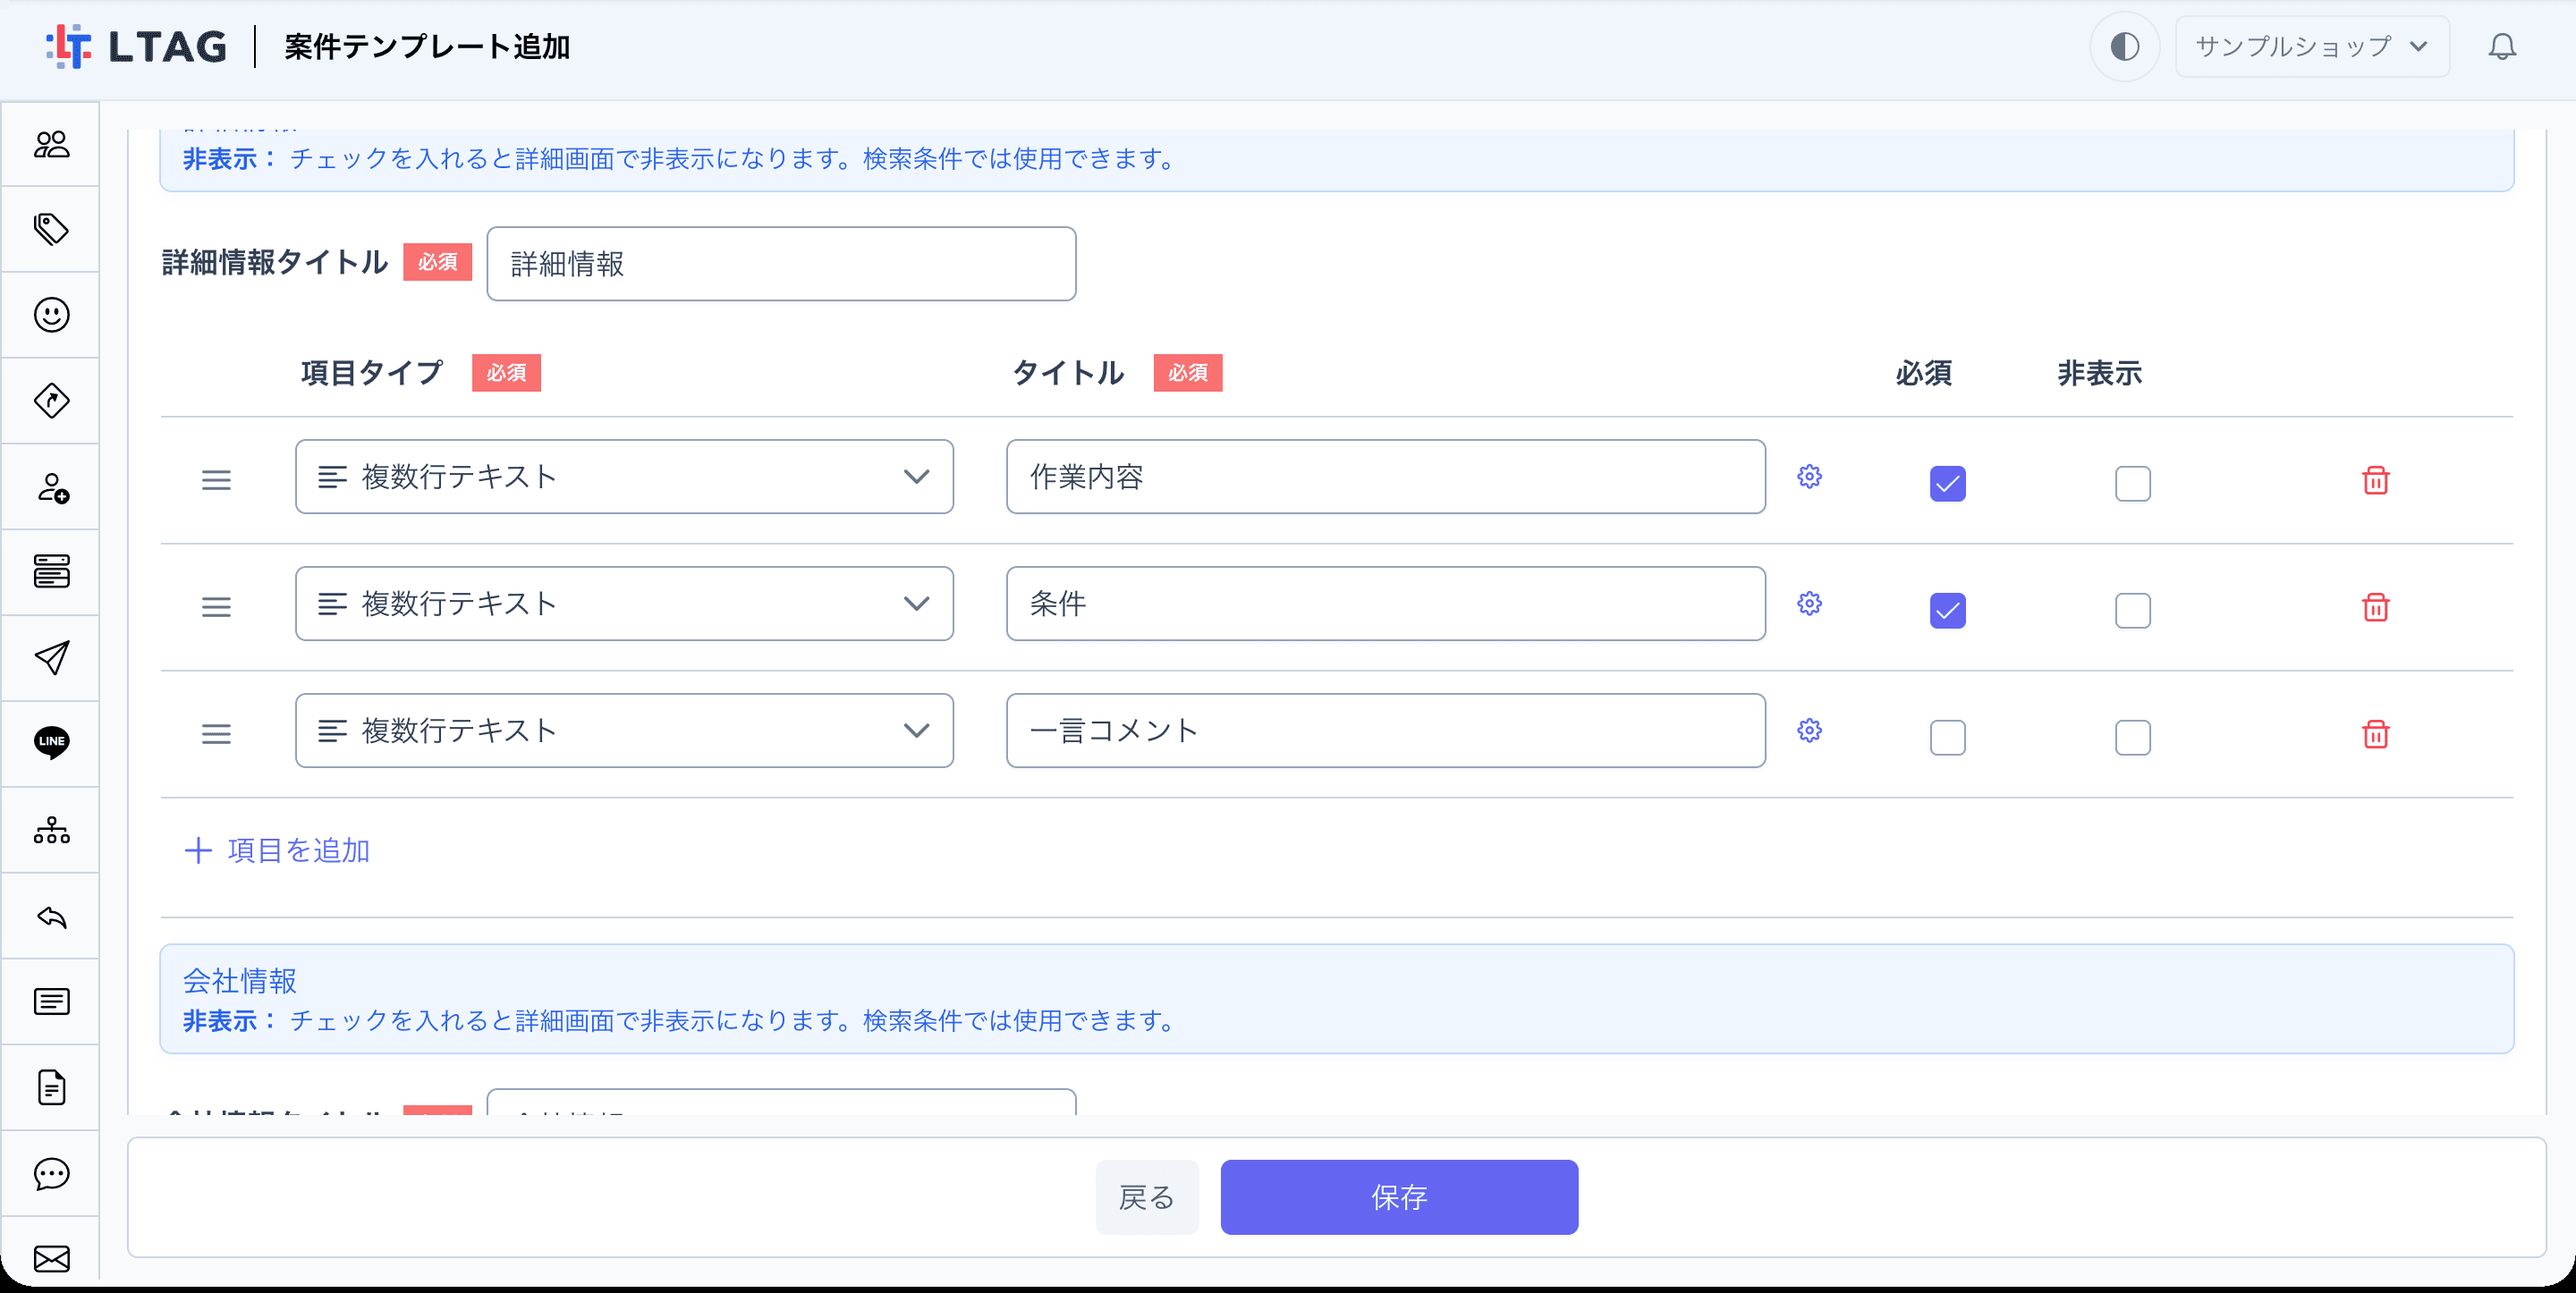Delete the 条件 row with trash icon
This screenshot has width=2576, height=1293.
2375,608
